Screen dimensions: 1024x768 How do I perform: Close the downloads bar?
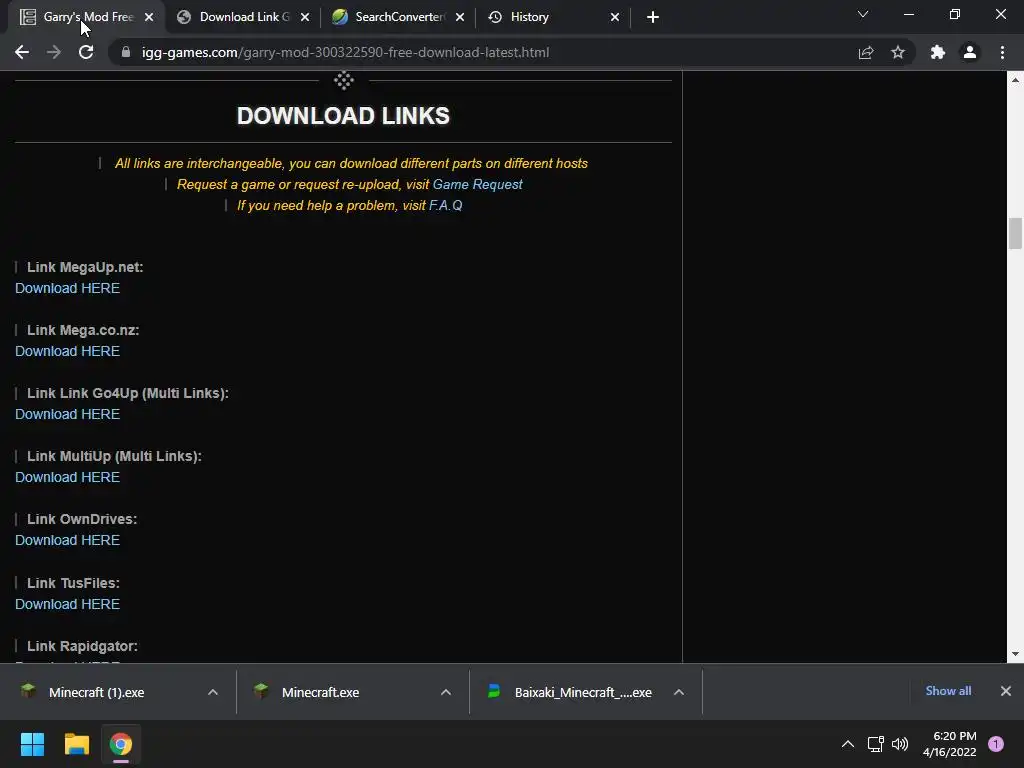point(1006,691)
